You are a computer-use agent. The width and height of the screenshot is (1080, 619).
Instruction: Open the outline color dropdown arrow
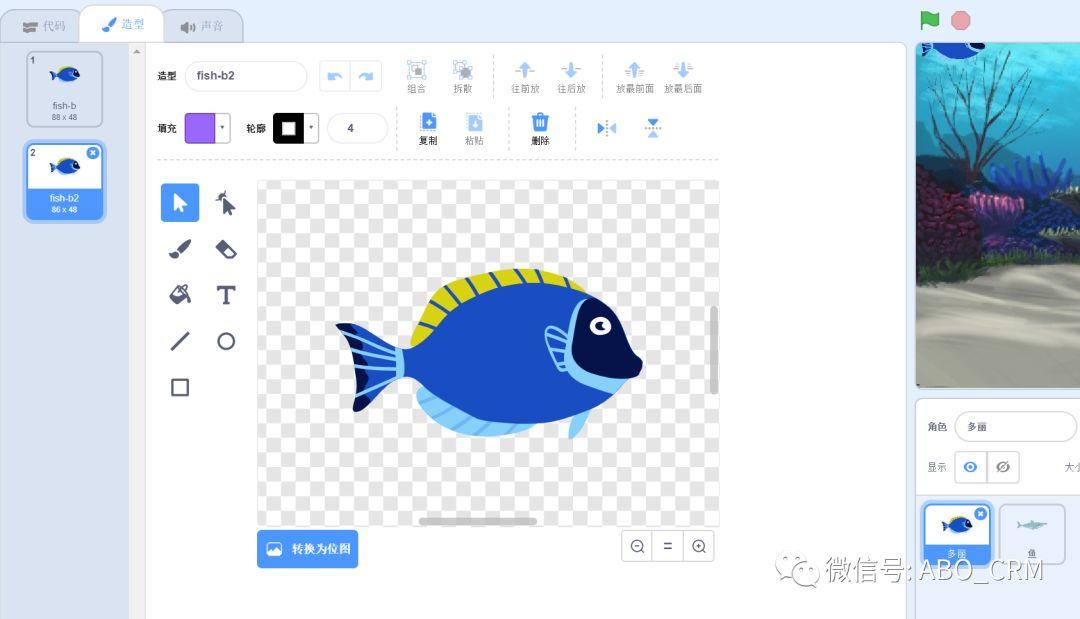pyautogui.click(x=311, y=128)
